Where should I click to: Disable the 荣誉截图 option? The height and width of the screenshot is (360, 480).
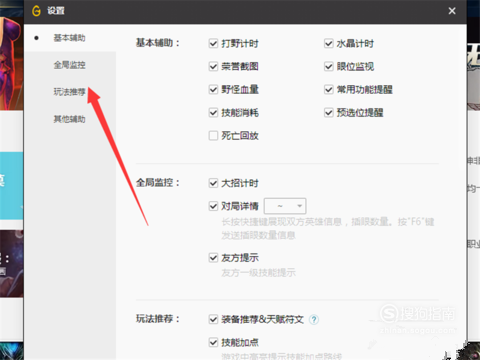point(213,66)
